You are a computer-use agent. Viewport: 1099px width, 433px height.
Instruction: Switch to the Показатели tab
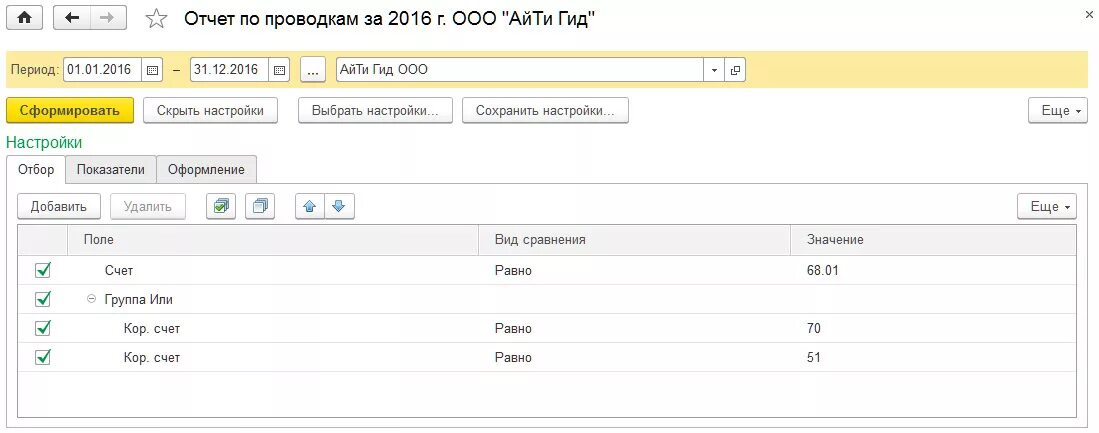click(x=111, y=170)
